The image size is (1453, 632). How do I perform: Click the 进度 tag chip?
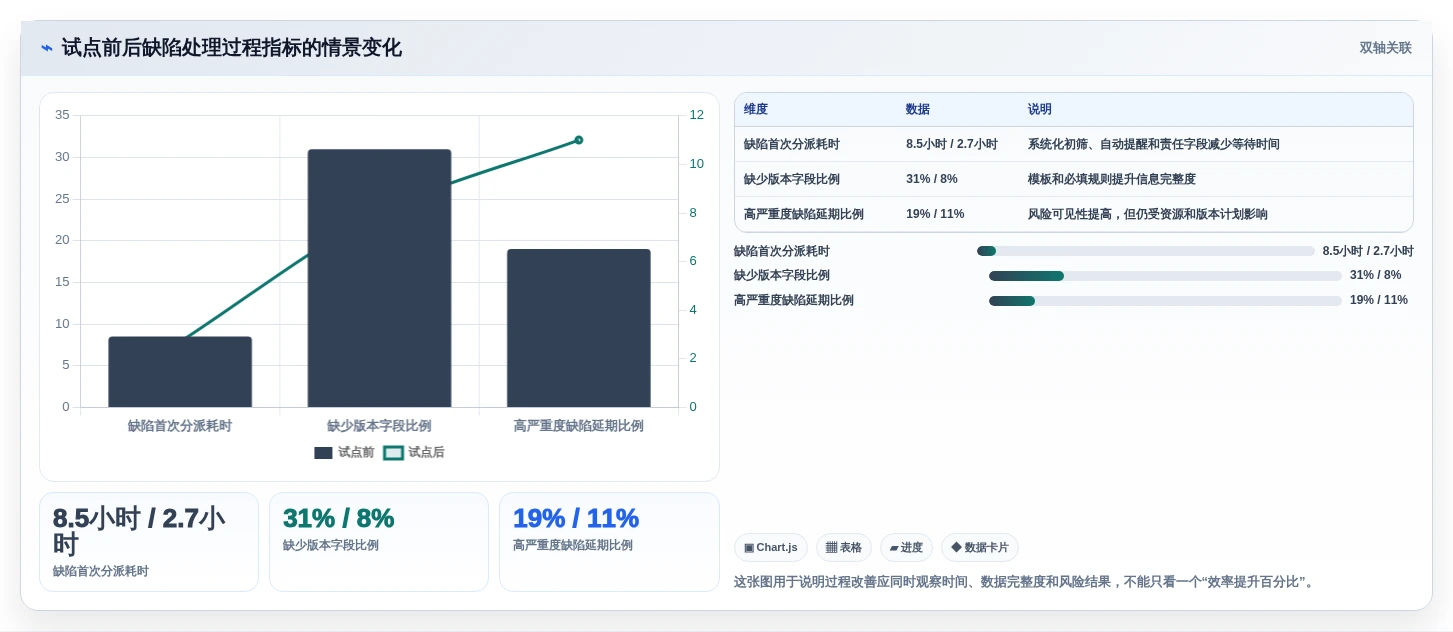point(906,548)
